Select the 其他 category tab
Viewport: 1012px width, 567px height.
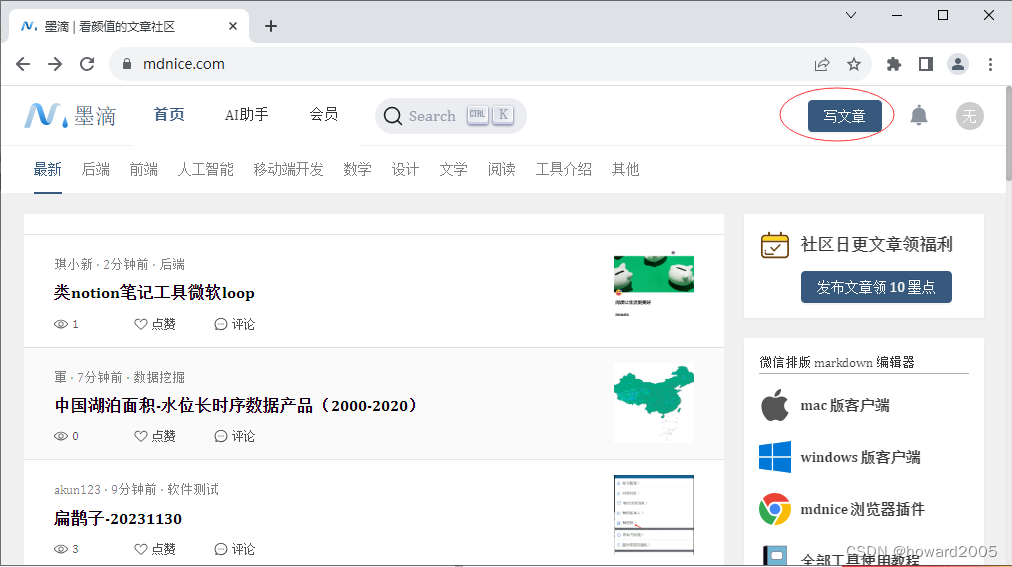[625, 169]
